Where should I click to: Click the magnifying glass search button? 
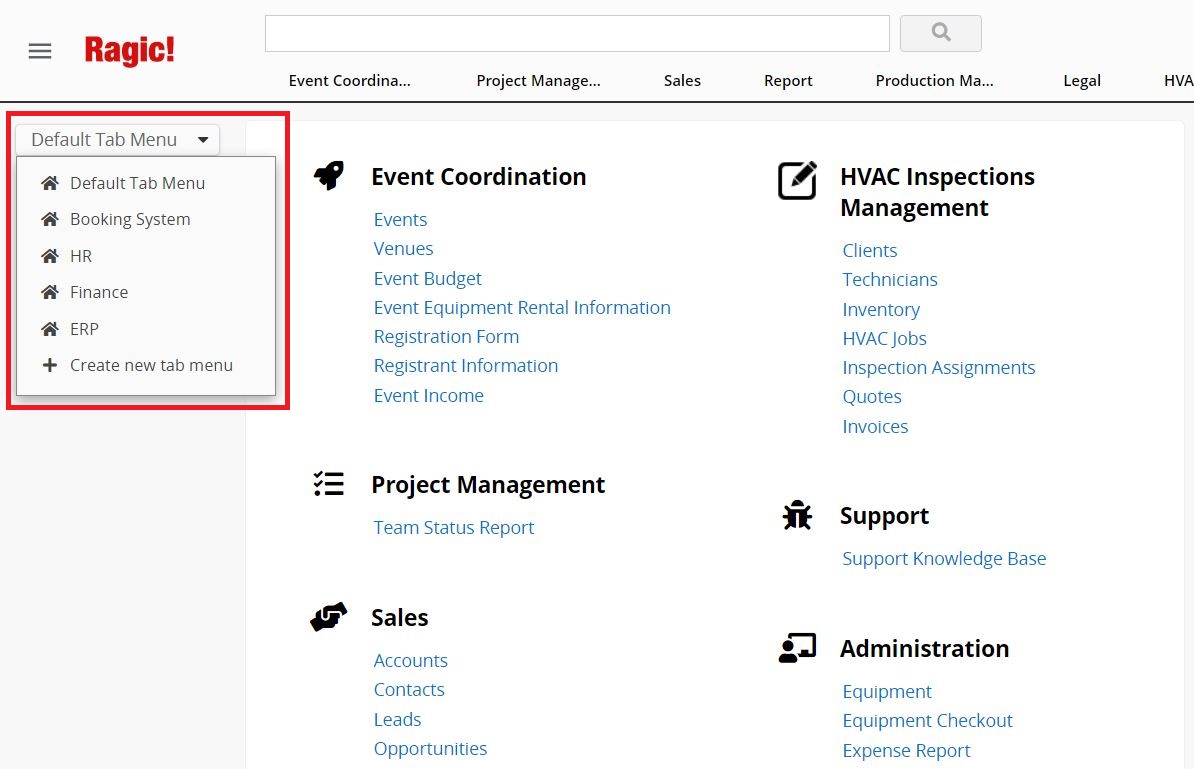click(940, 33)
